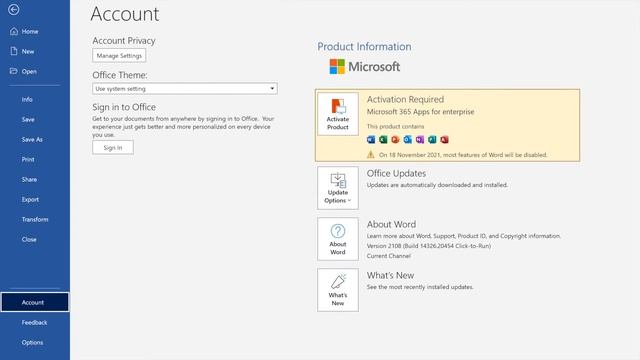
Task: Expand the Update Options menu button
Action: pos(338,188)
